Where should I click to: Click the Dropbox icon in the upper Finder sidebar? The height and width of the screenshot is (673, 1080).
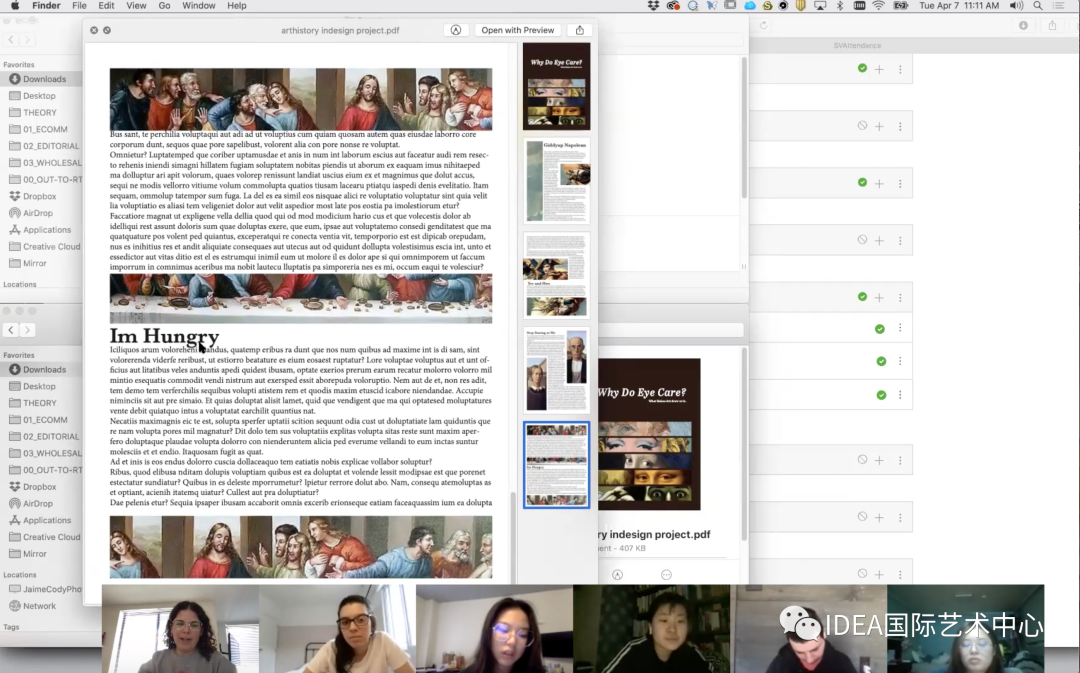click(14, 196)
